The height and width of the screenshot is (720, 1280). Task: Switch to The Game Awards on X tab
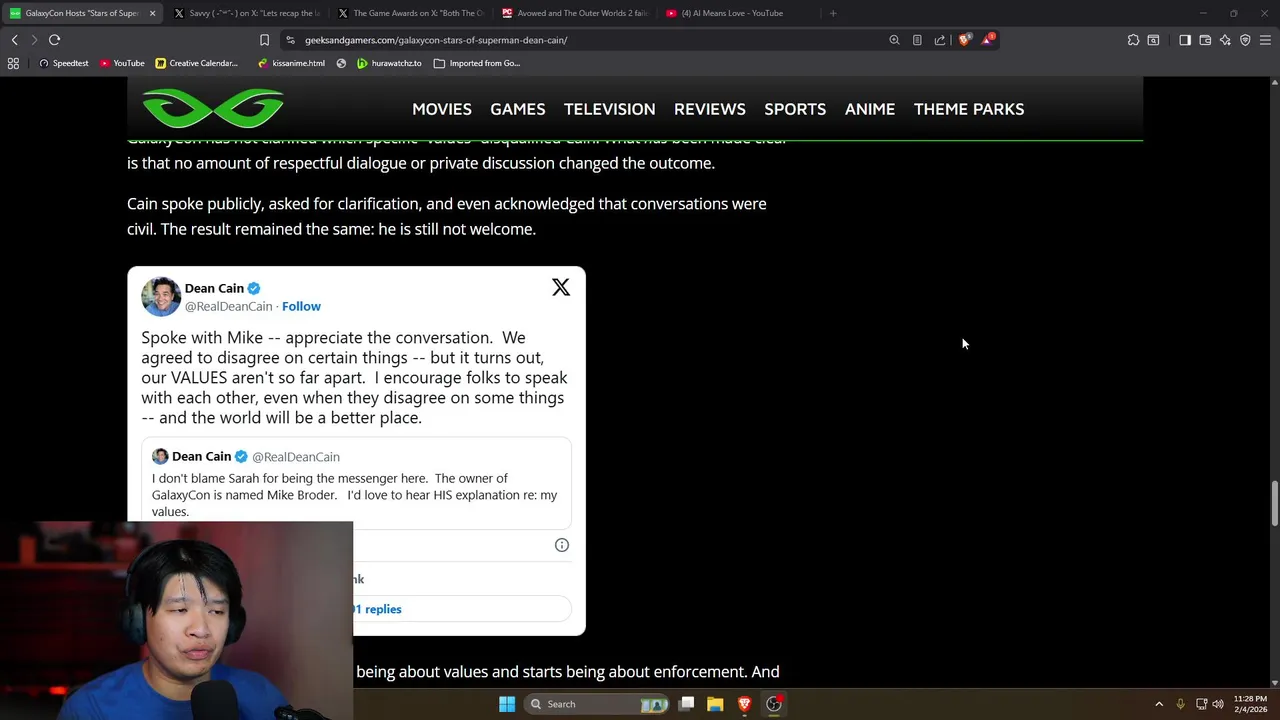[410, 13]
